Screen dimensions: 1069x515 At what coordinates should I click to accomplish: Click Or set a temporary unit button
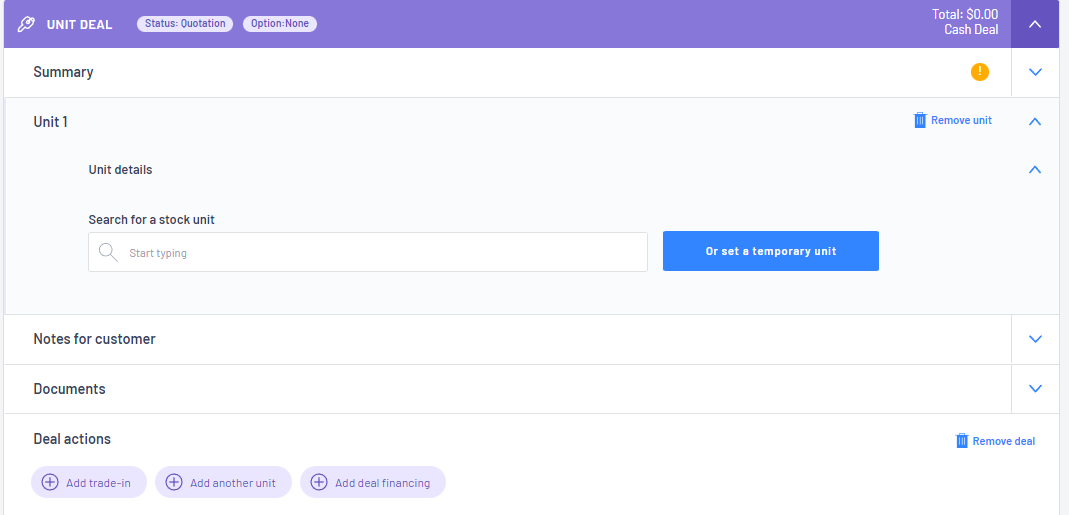pyautogui.click(x=770, y=251)
